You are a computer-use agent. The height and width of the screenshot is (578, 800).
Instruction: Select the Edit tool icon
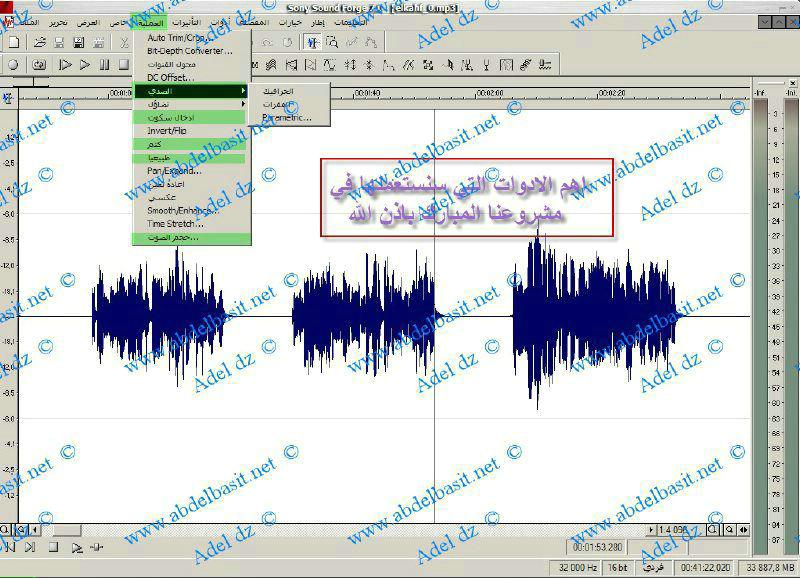coord(312,42)
